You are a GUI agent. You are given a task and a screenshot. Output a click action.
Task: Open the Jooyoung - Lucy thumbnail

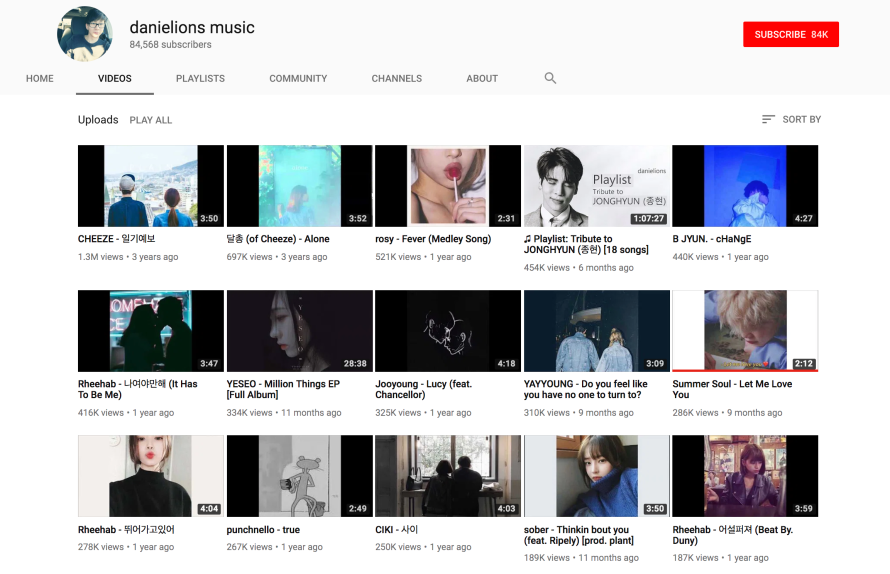(448, 331)
